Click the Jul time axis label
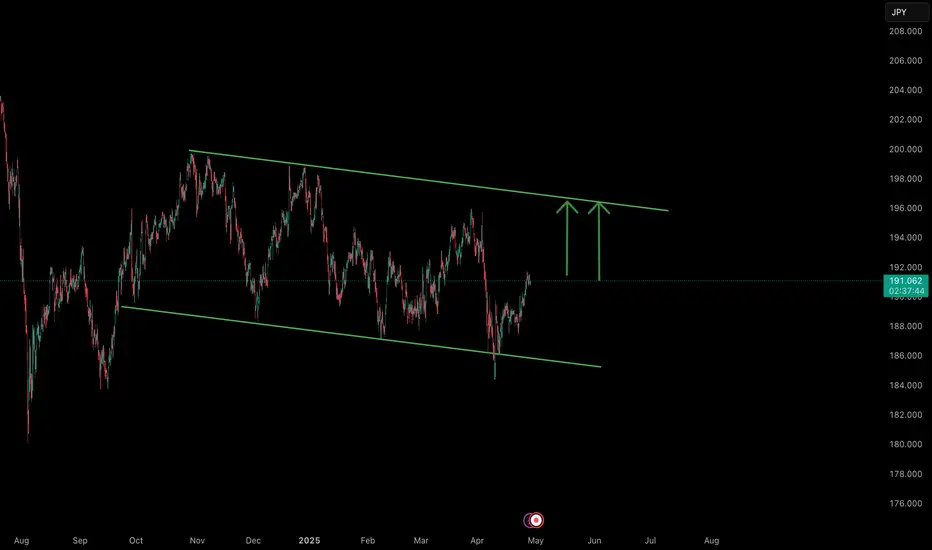The width and height of the screenshot is (932, 550). click(650, 540)
